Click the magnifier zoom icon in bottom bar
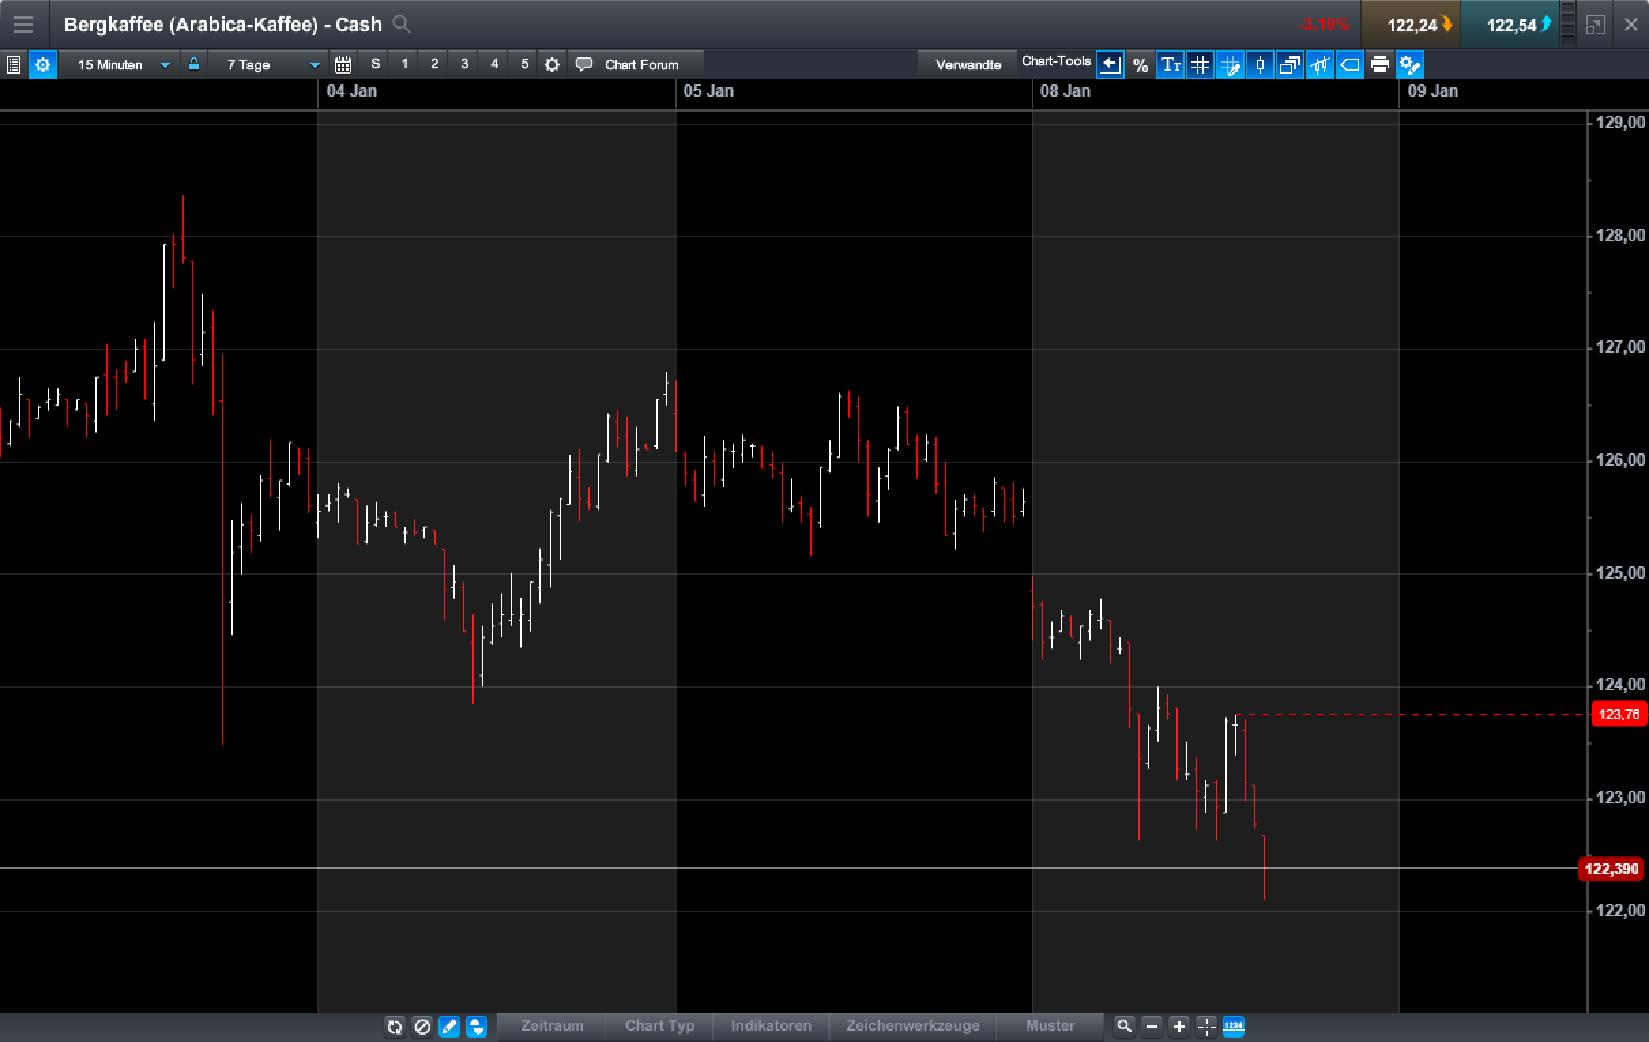This screenshot has height=1042, width=1649. (x=1124, y=1026)
